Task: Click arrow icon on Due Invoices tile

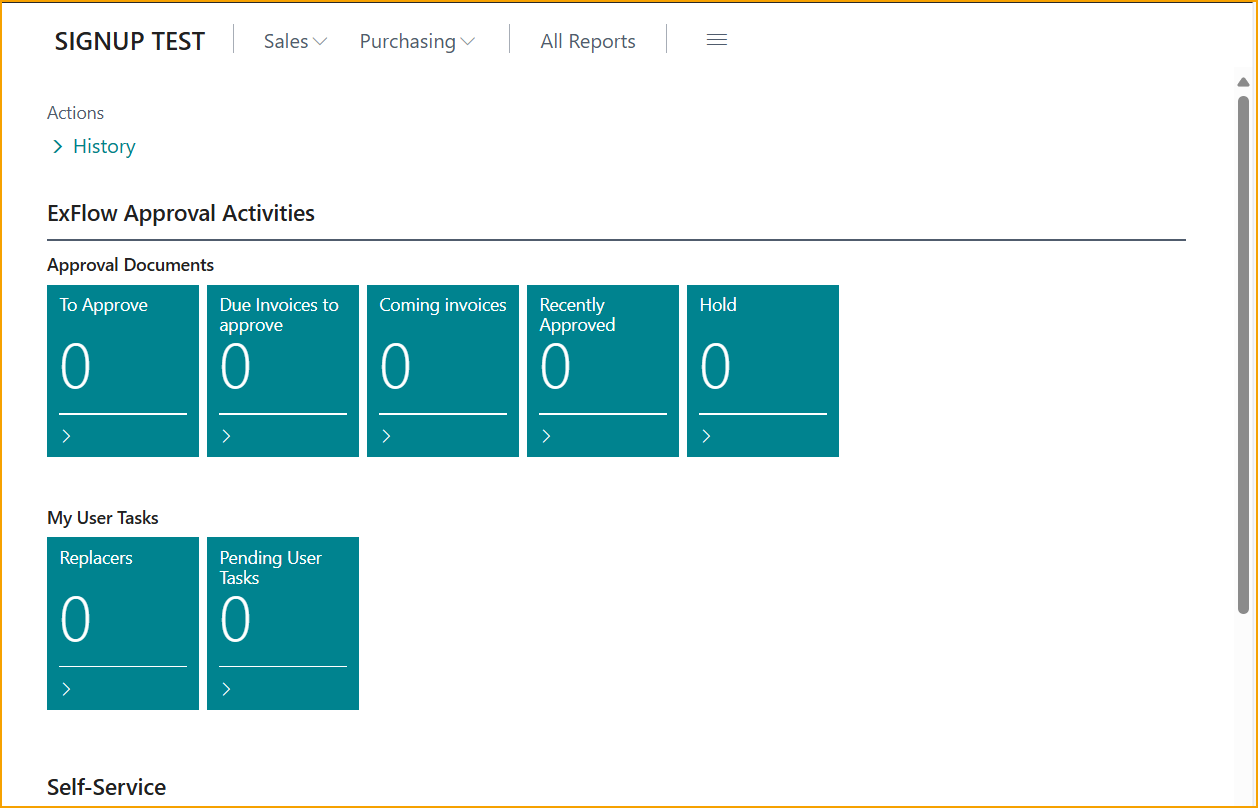Action: click(227, 436)
